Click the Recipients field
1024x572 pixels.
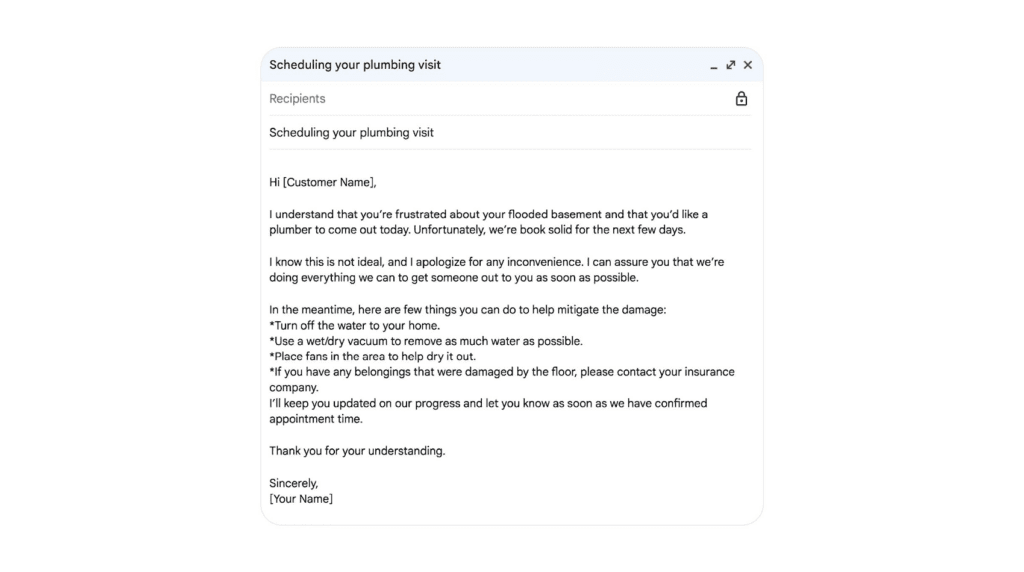pos(450,99)
